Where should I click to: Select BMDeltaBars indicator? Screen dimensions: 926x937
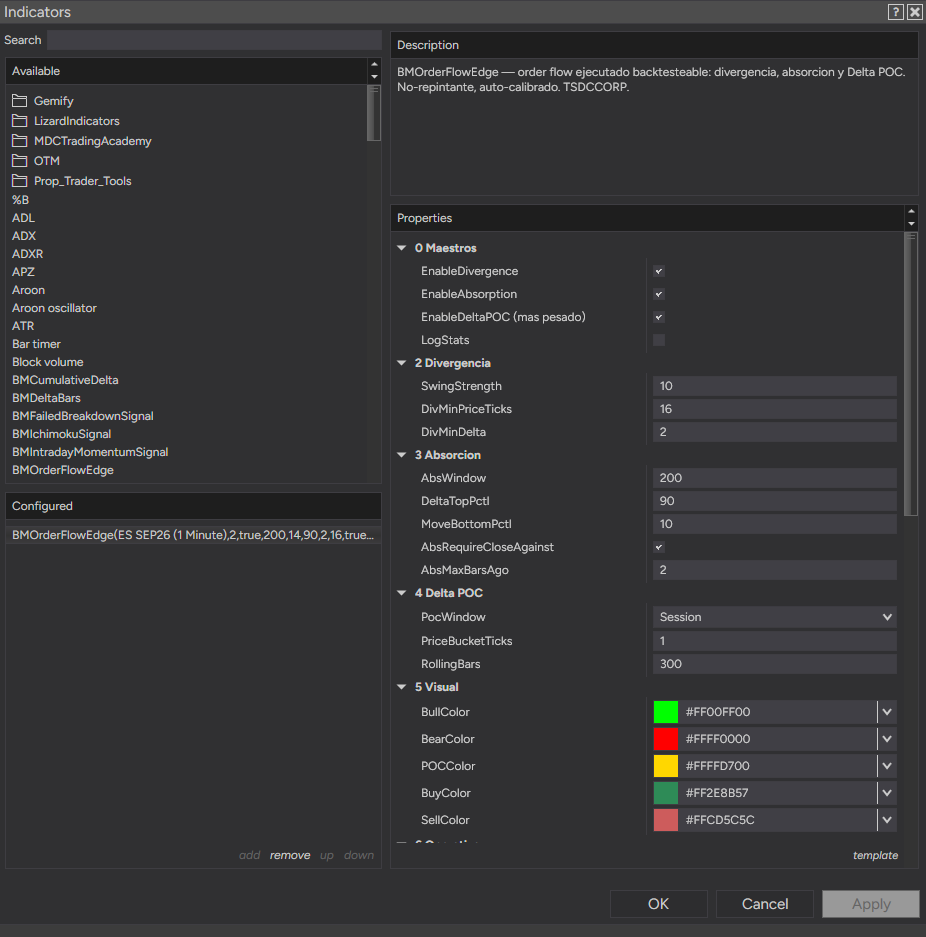pyautogui.click(x=46, y=398)
